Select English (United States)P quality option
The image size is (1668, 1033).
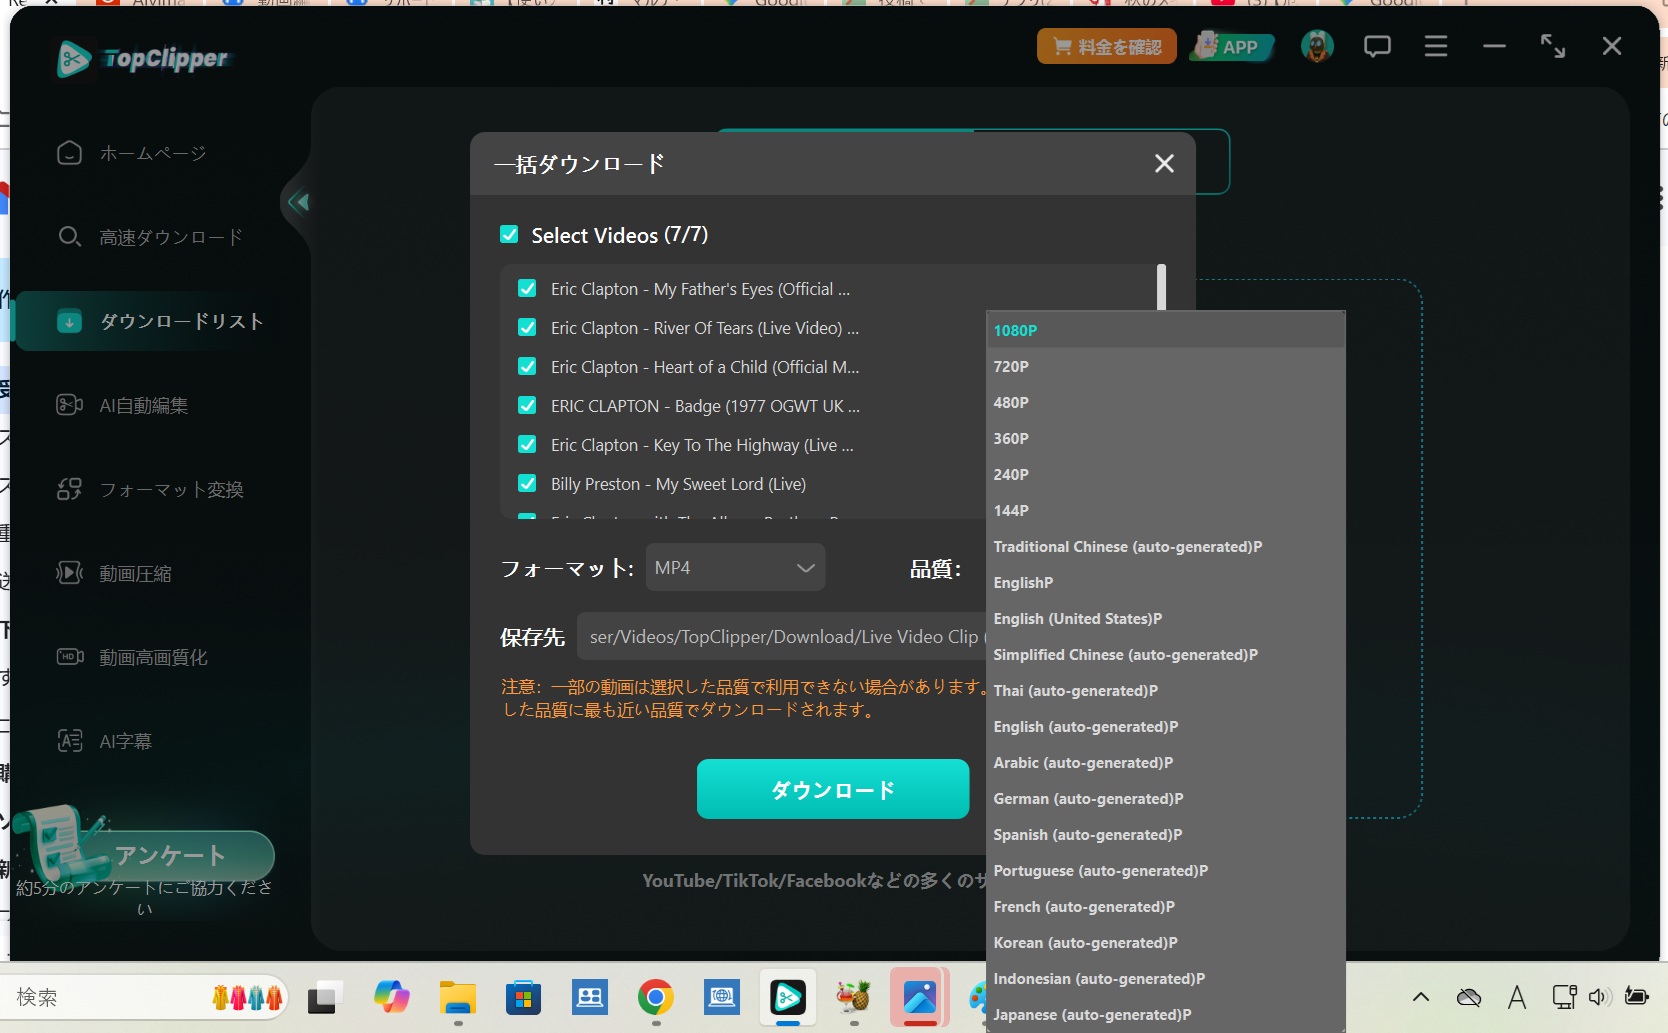click(x=1077, y=619)
